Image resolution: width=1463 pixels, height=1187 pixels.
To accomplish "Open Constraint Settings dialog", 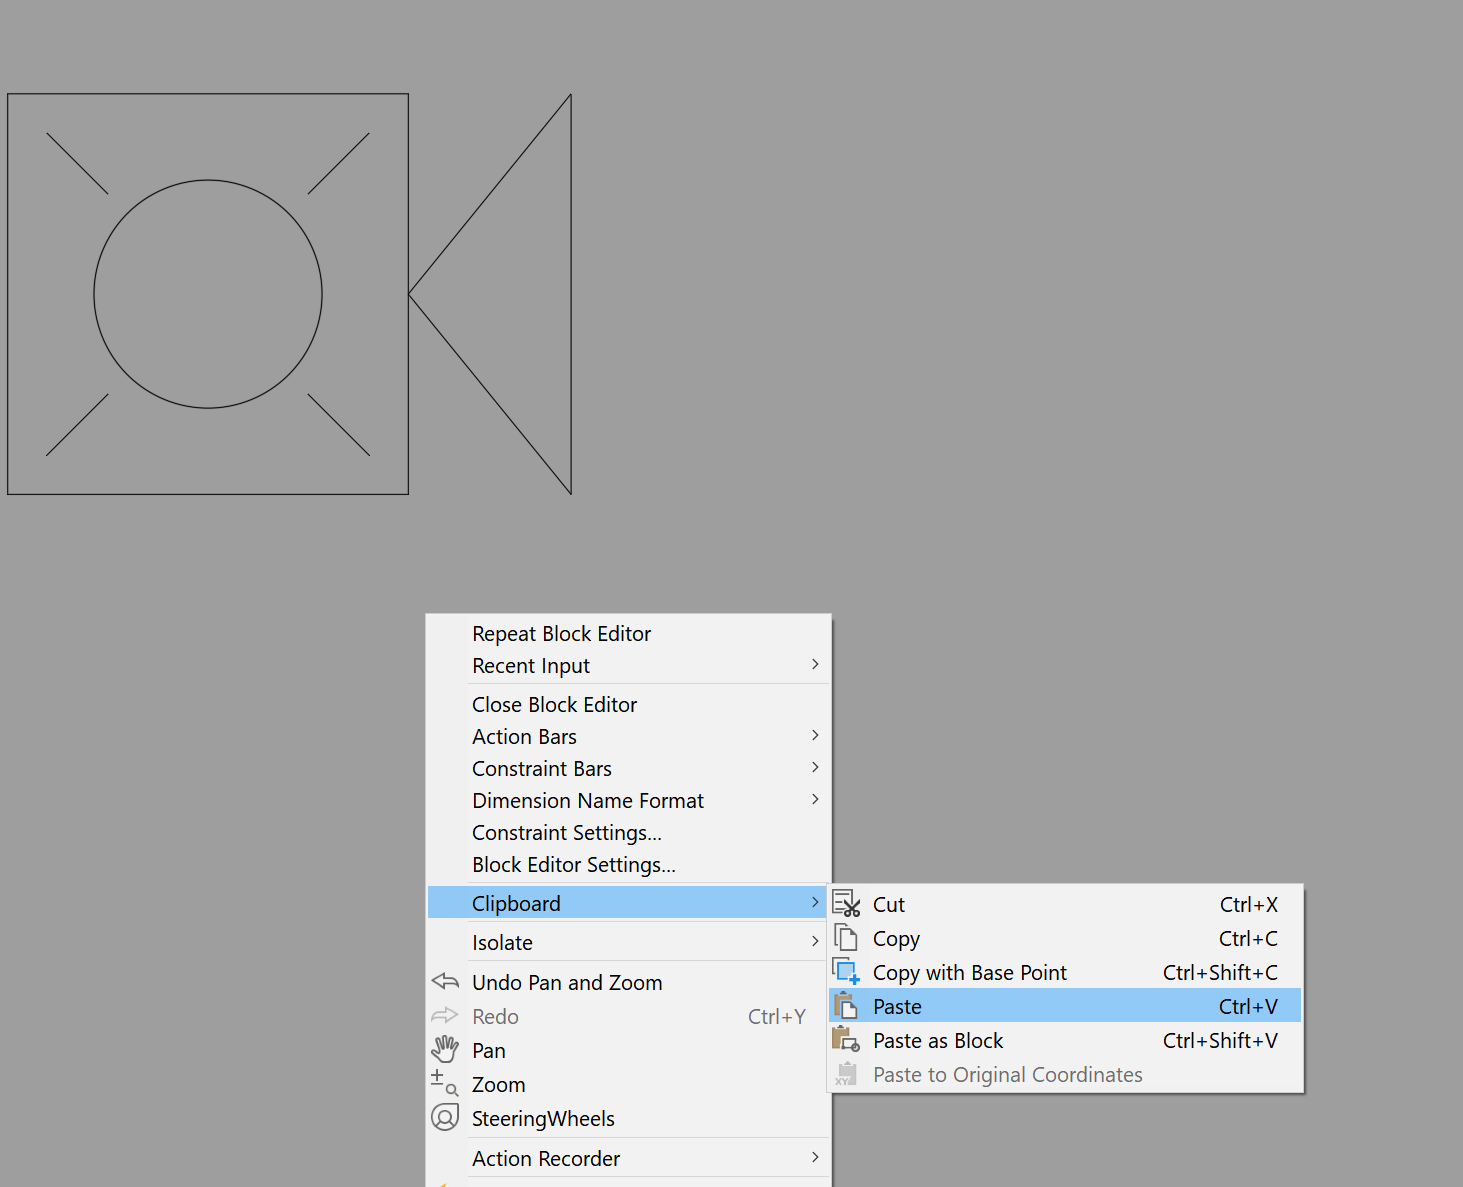I will click(x=628, y=833).
